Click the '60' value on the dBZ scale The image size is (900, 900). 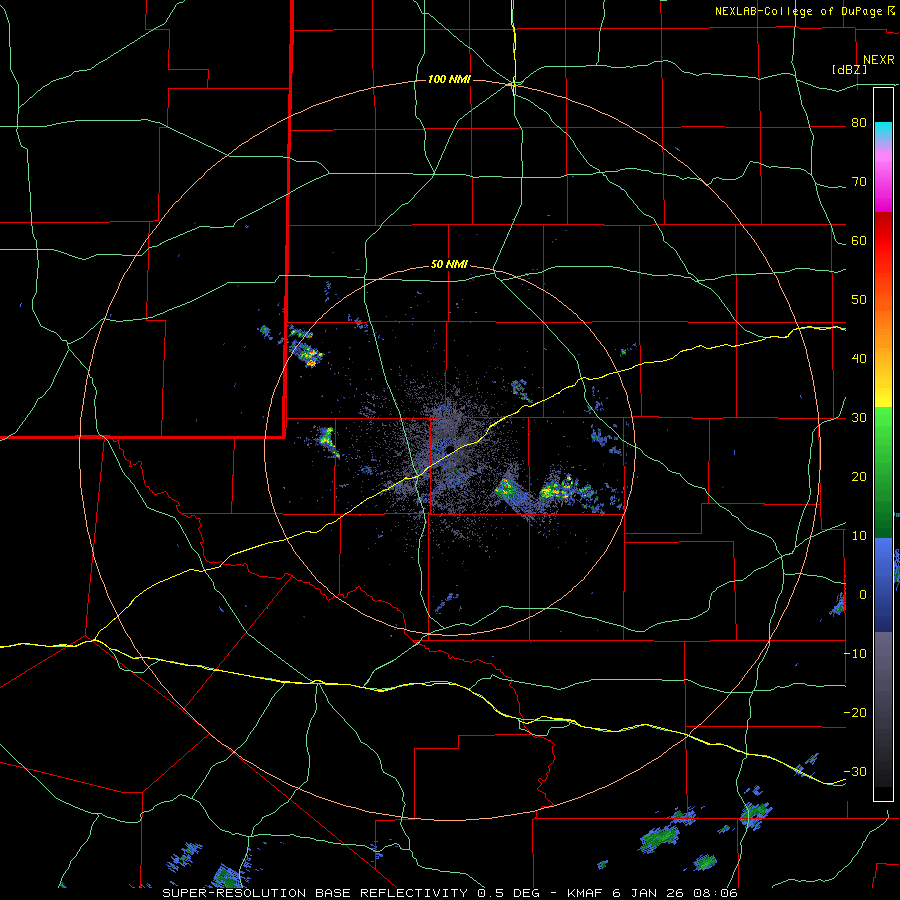[x=859, y=240]
